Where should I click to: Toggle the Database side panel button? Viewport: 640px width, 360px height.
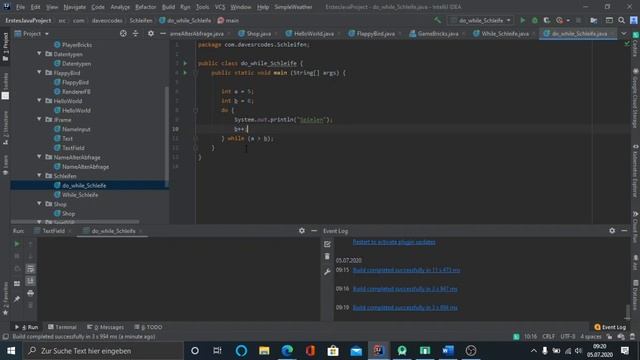click(635, 295)
